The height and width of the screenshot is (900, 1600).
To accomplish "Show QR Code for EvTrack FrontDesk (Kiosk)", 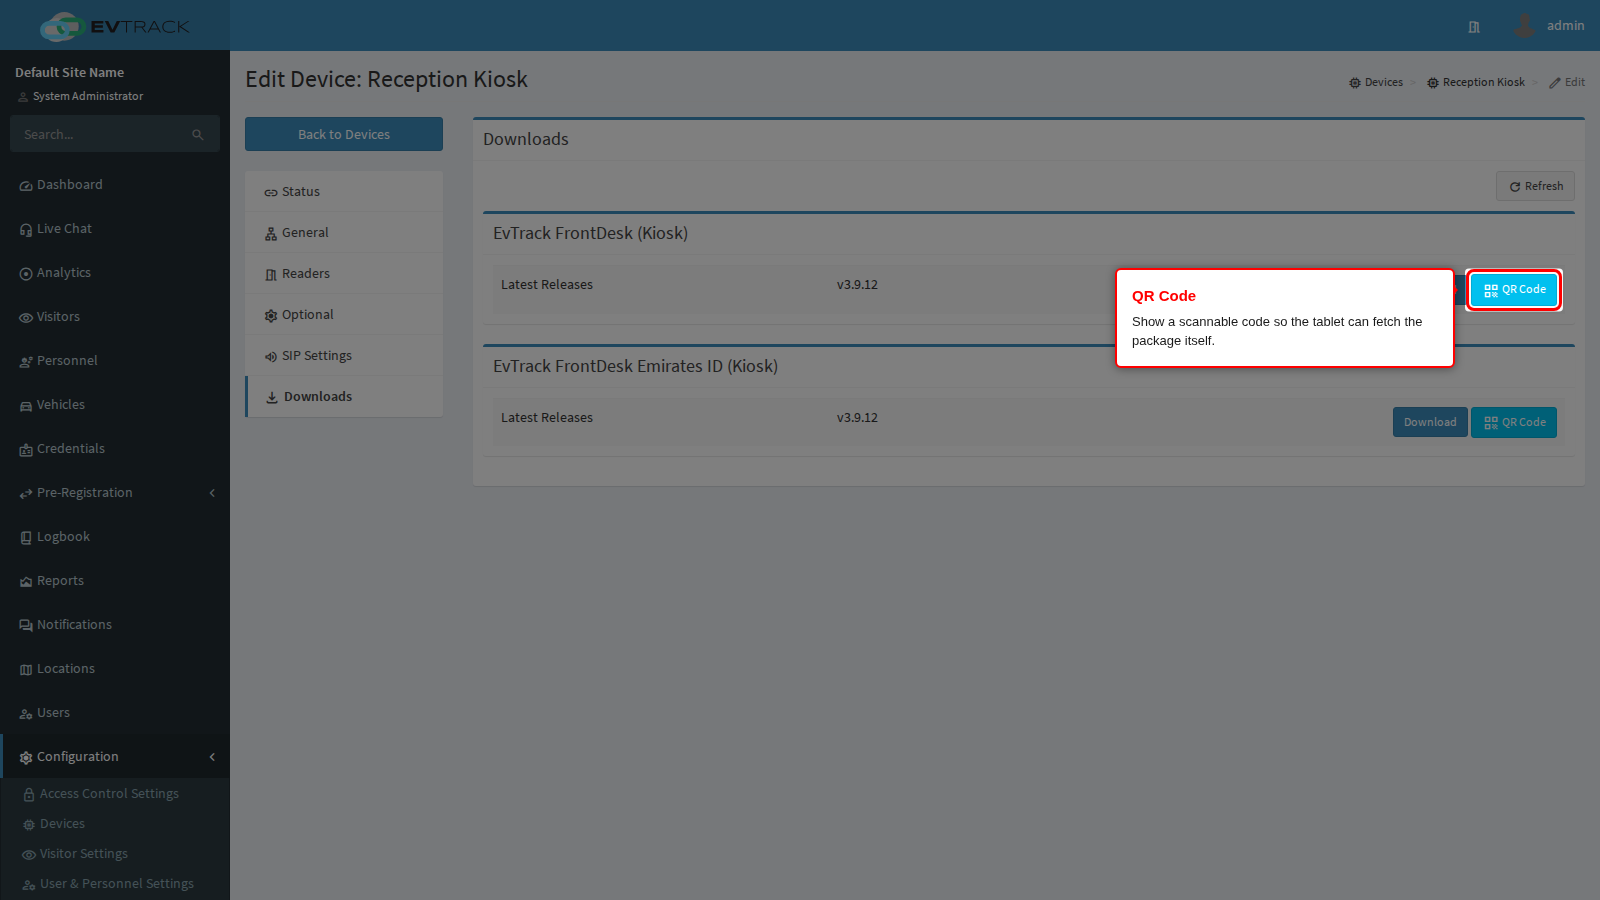I will pos(1514,290).
